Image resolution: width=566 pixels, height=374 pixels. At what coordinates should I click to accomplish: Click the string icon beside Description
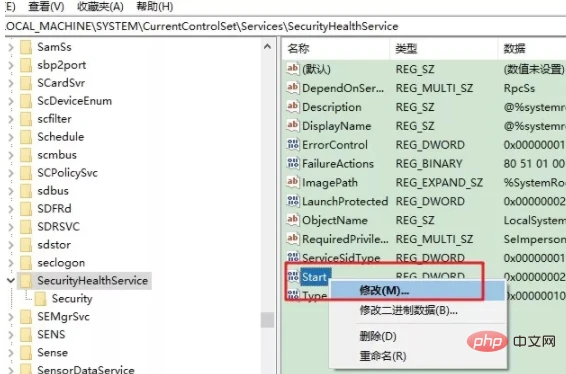tap(293, 106)
